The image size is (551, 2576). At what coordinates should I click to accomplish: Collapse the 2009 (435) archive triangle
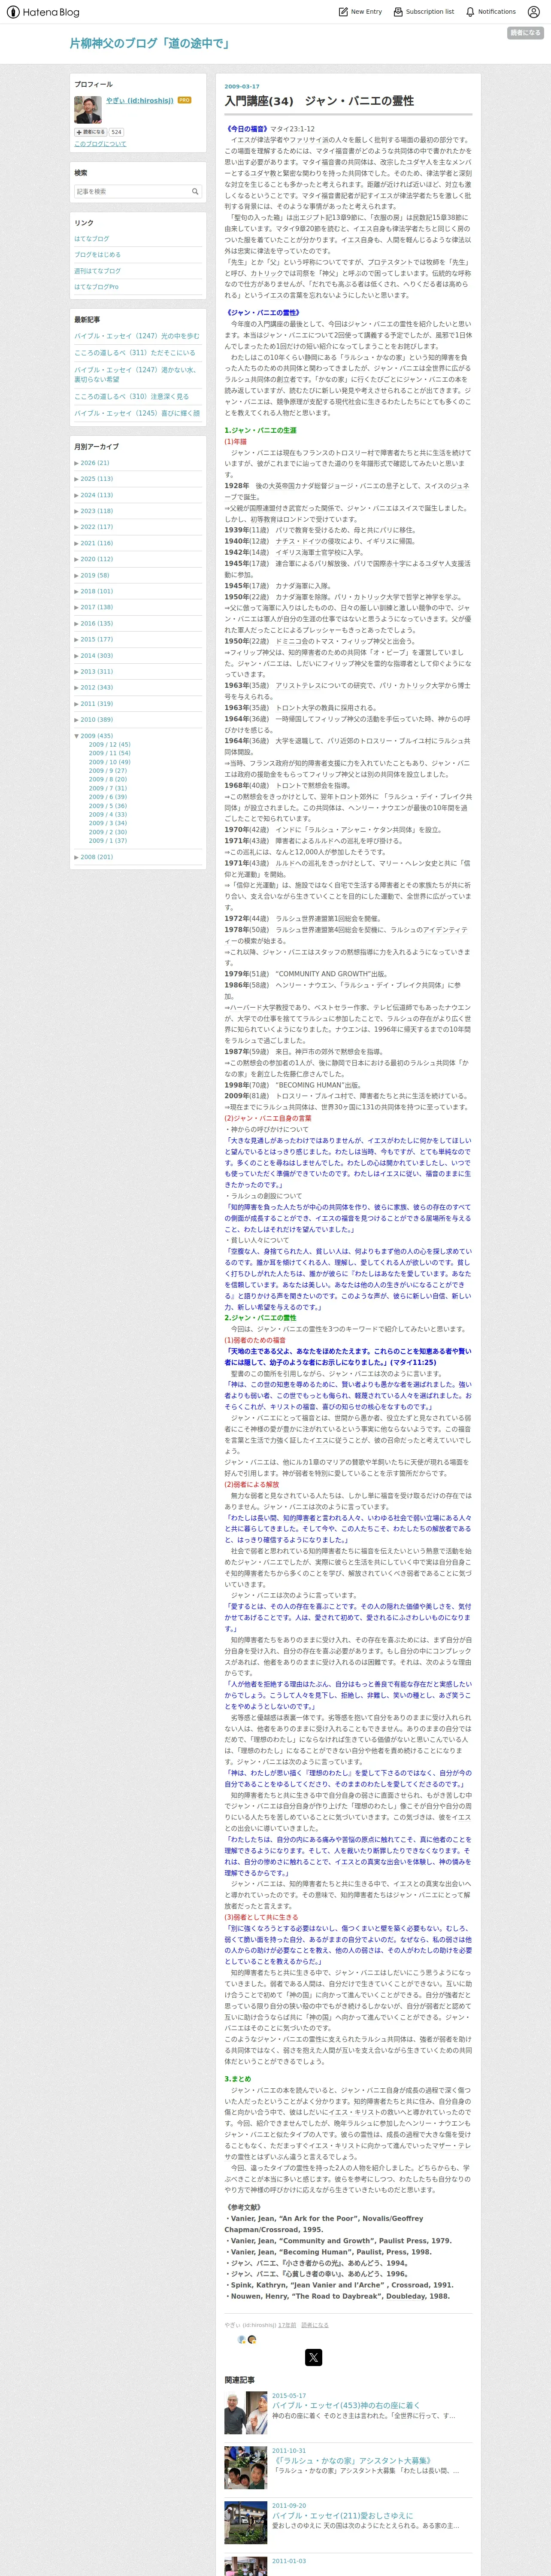click(77, 736)
